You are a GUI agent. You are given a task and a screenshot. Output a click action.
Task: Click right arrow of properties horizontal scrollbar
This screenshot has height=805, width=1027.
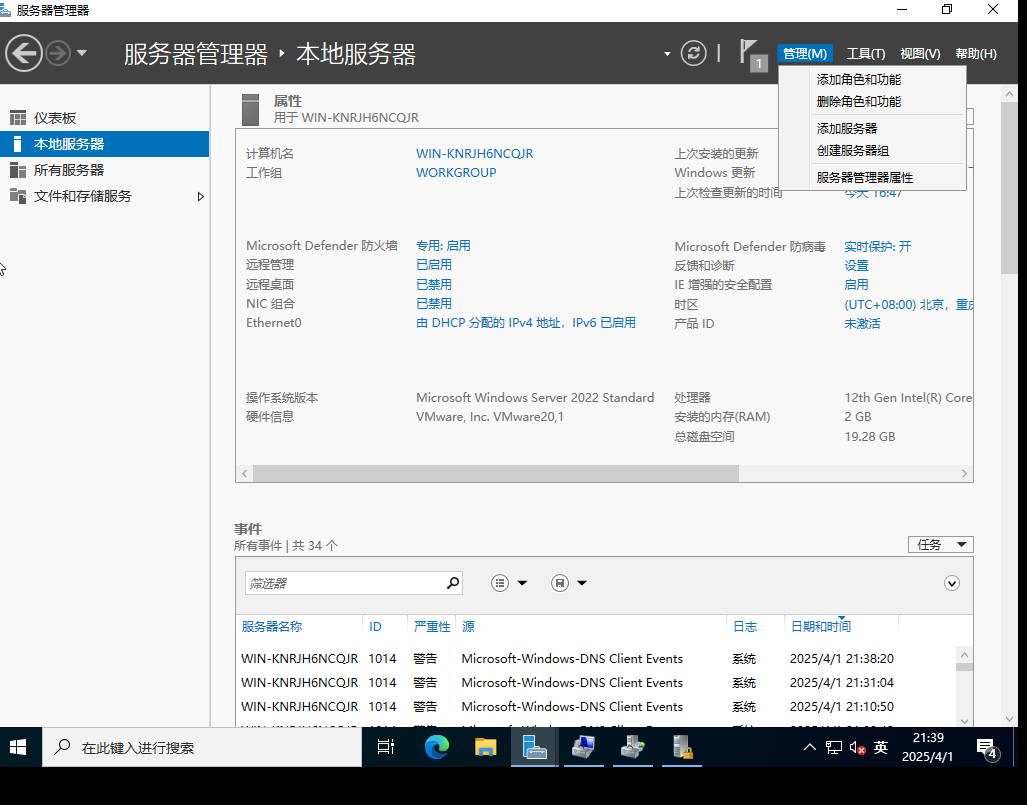point(964,473)
